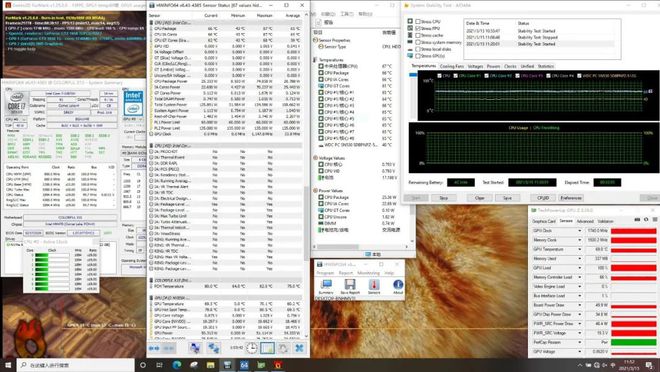Switch to Cooling Fans tab in AIDA64

pyautogui.click(x=452, y=66)
